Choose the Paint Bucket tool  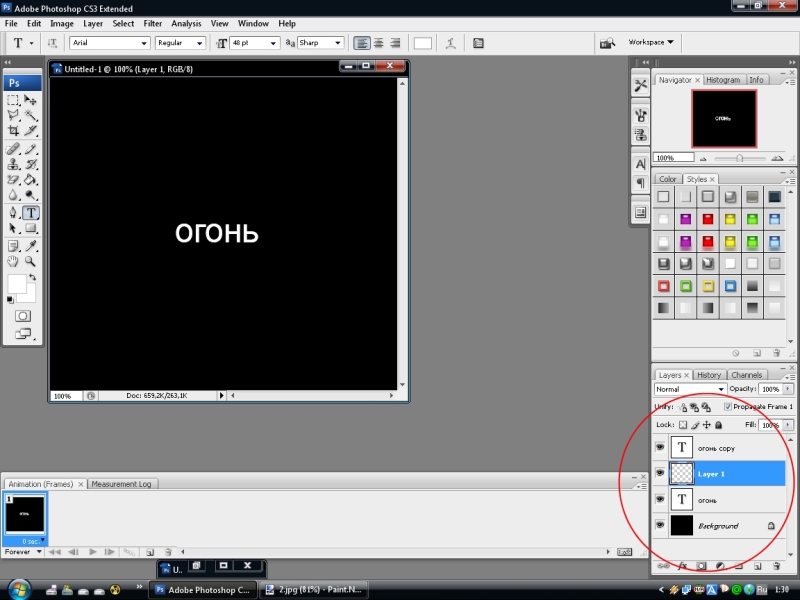click(31, 180)
